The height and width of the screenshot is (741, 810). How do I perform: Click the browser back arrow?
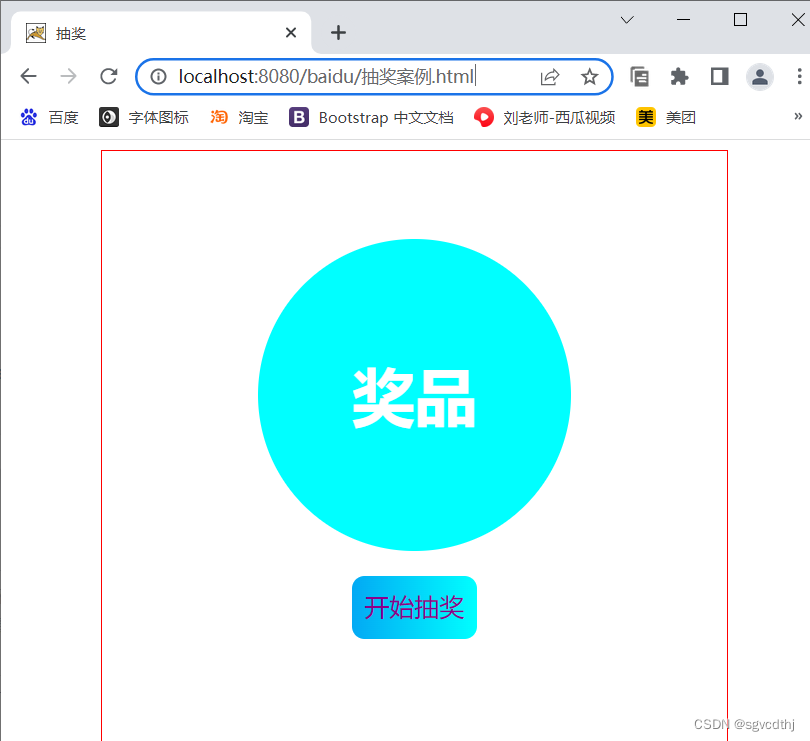point(28,76)
